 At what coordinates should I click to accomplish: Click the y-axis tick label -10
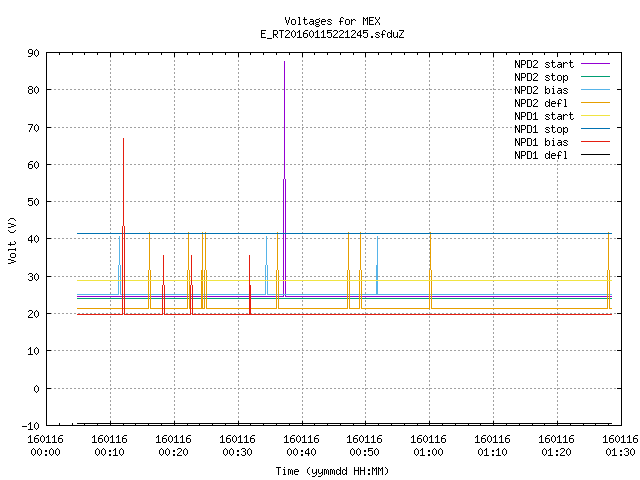click(x=31, y=426)
